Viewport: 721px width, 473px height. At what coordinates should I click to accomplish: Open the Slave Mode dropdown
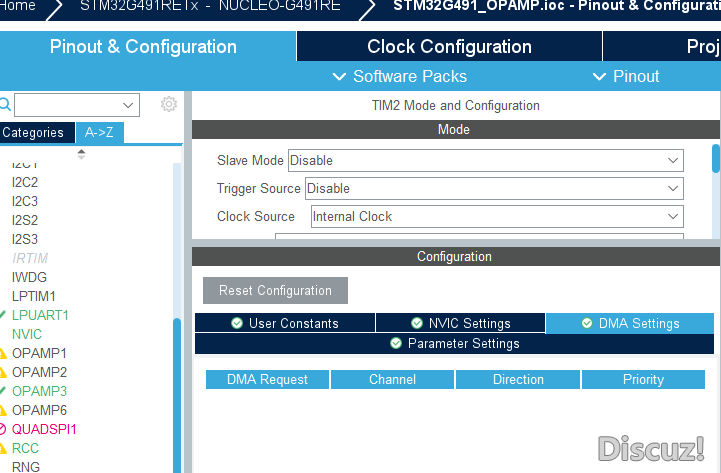(486, 160)
